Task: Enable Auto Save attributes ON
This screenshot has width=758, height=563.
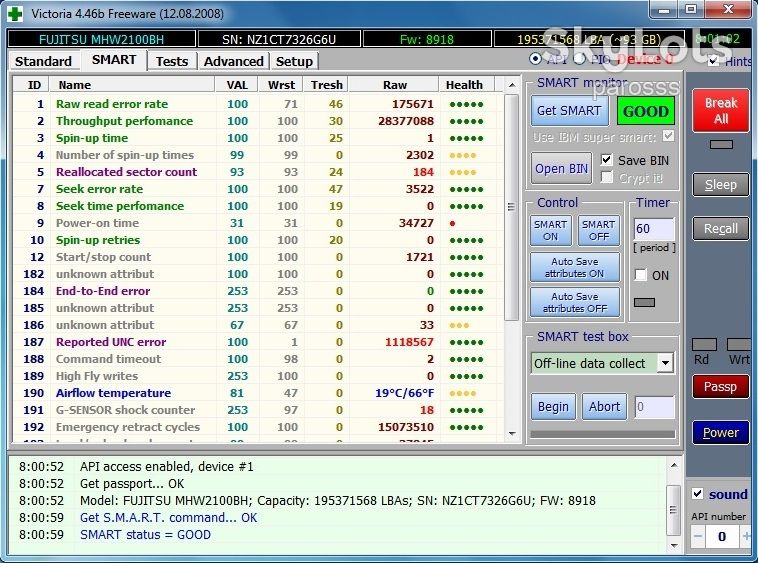Action: pos(575,267)
